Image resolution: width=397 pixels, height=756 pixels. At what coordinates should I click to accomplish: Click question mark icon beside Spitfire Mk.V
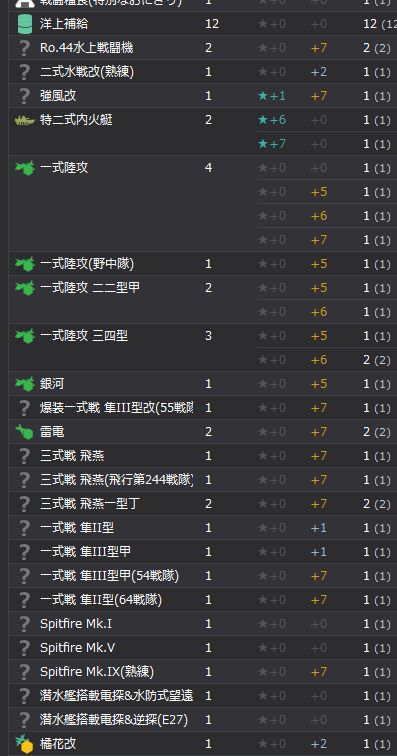[24, 648]
